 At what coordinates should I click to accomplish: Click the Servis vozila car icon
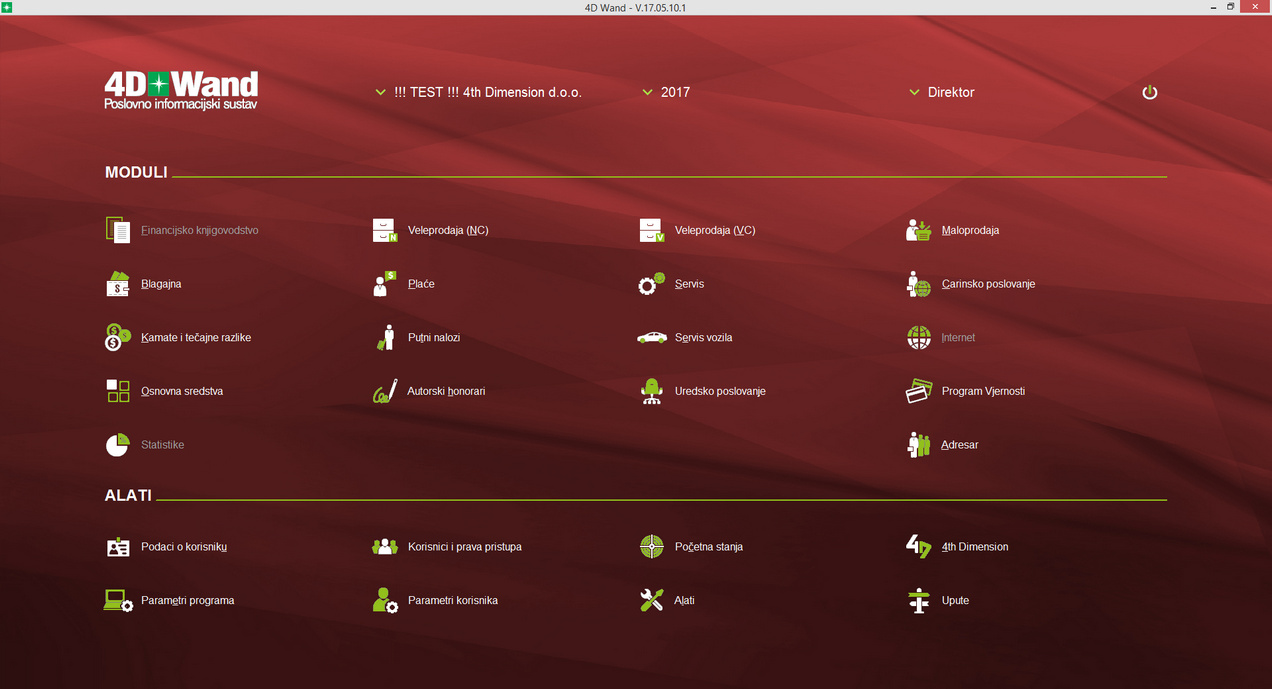tap(652, 338)
